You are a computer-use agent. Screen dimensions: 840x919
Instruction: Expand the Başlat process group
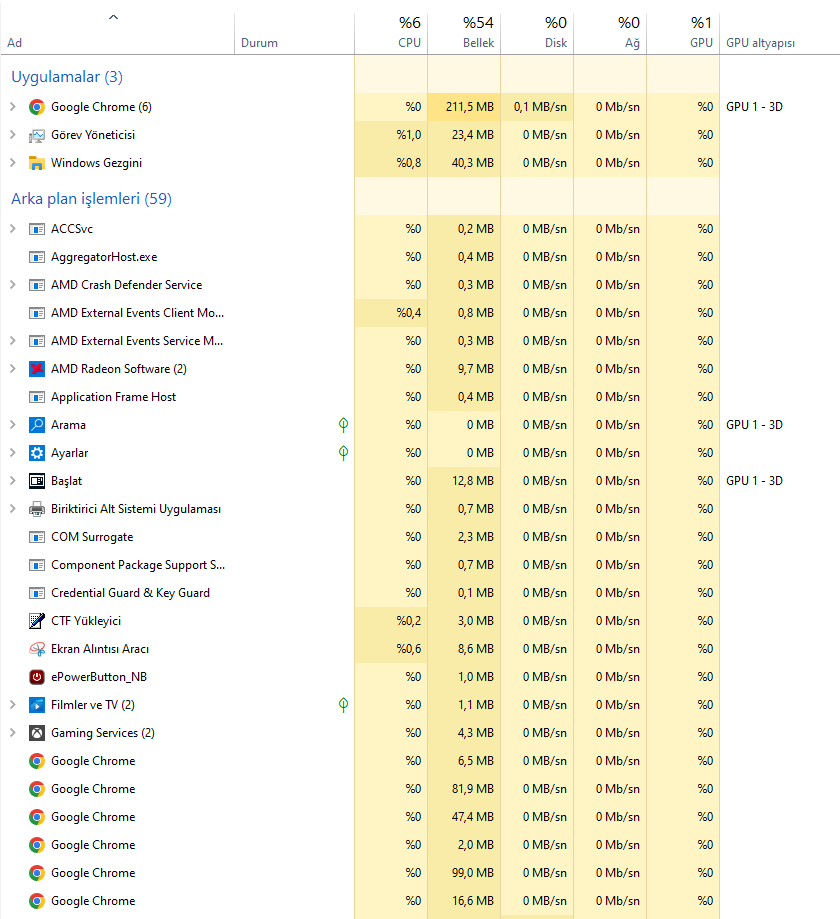point(12,481)
